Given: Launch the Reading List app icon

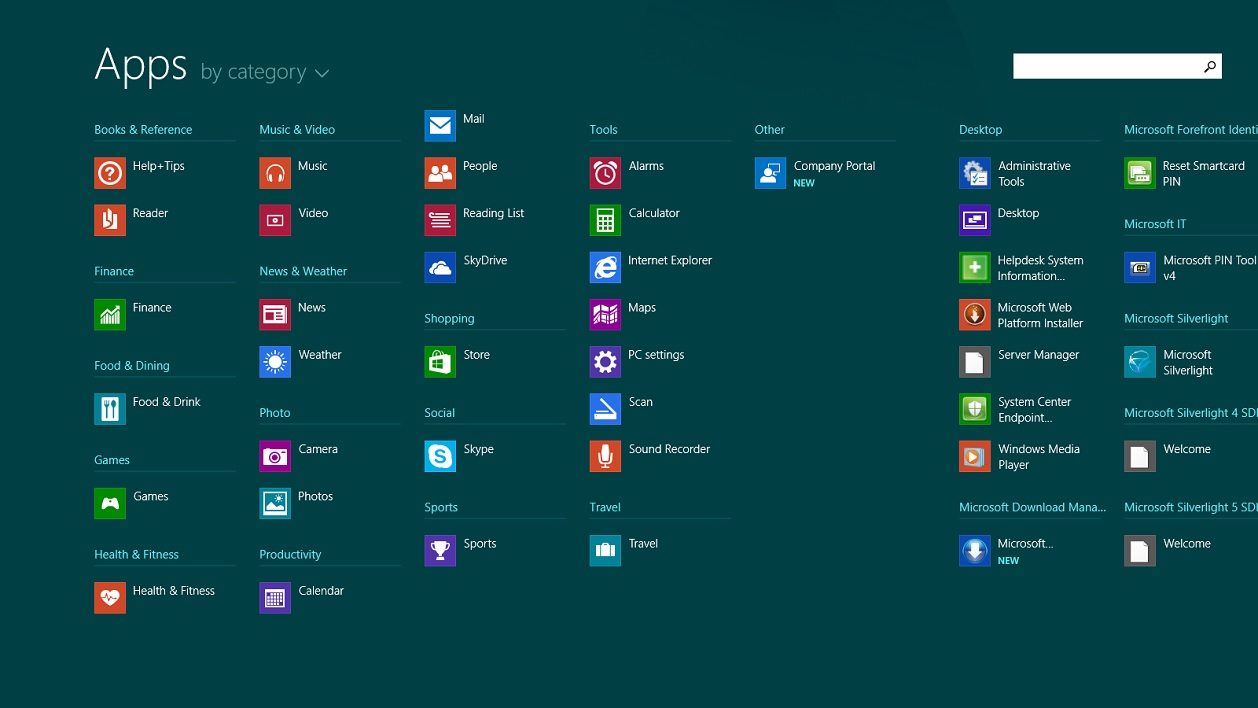Looking at the screenshot, I should (440, 220).
